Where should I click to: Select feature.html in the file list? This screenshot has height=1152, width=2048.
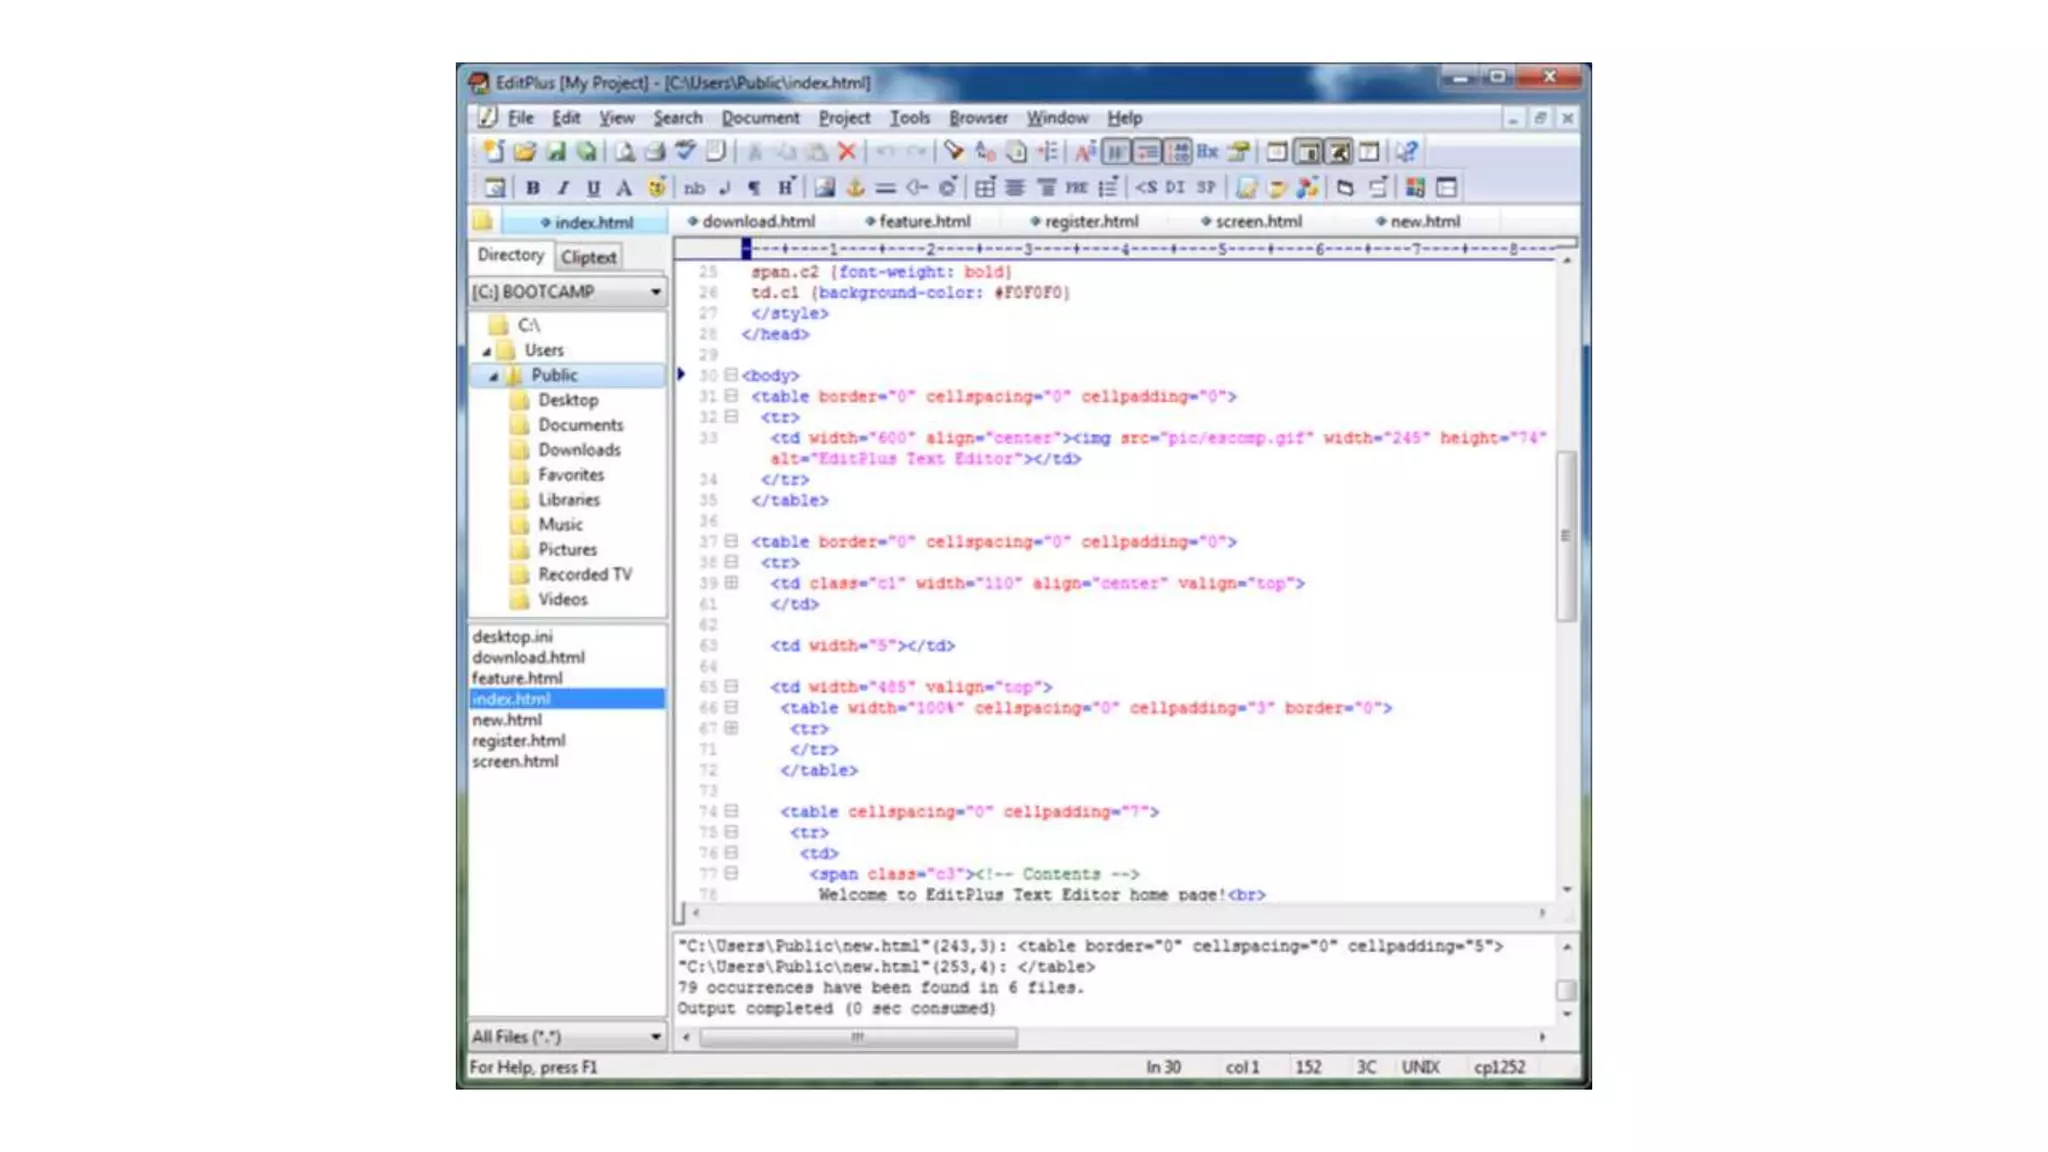pyautogui.click(x=517, y=678)
